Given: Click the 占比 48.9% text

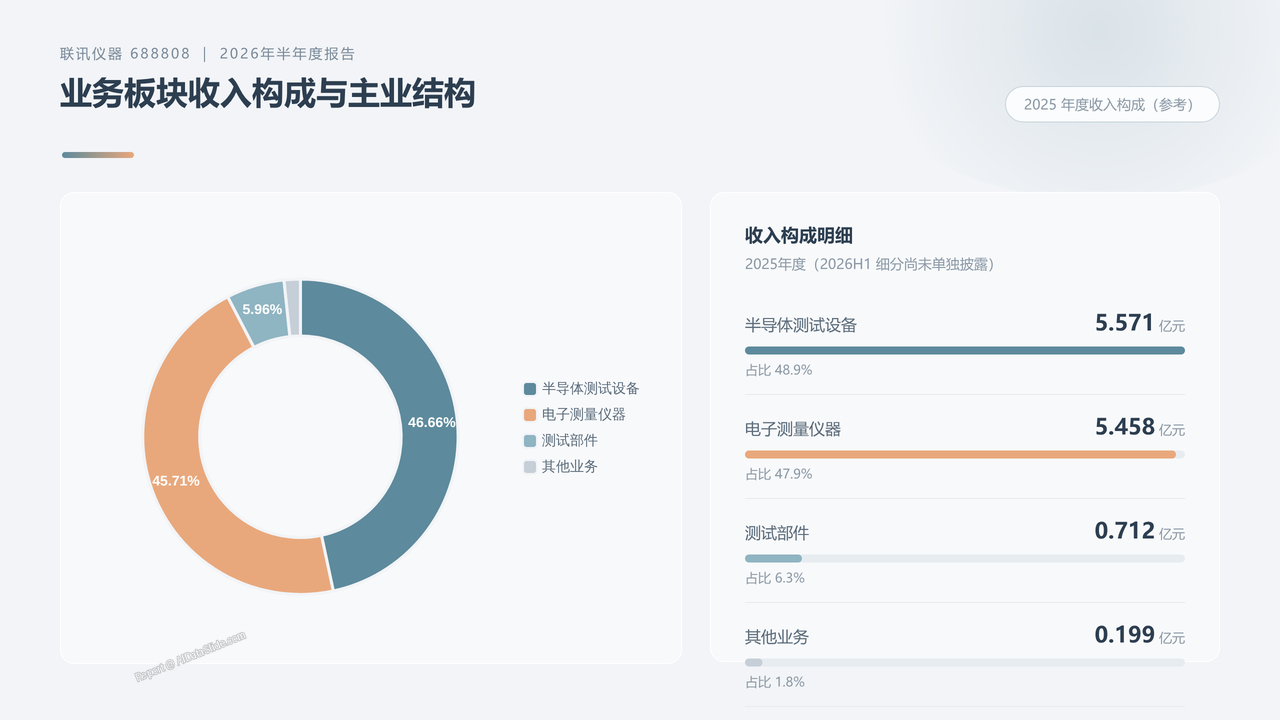Looking at the screenshot, I should (x=778, y=370).
